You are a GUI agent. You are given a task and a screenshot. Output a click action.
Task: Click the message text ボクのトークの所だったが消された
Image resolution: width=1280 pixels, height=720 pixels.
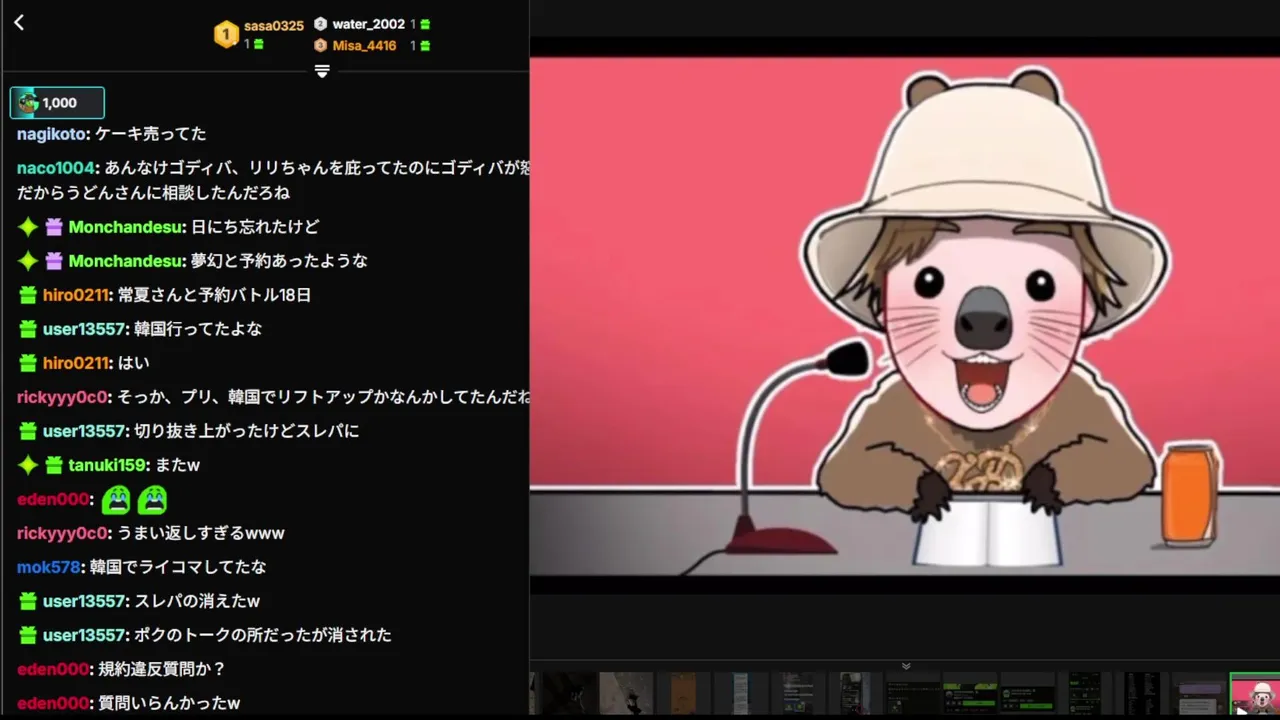(x=263, y=636)
